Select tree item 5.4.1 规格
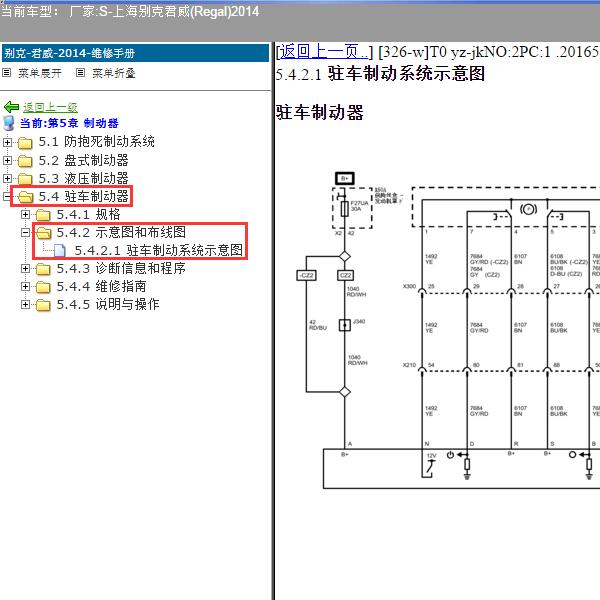 [x=88, y=215]
